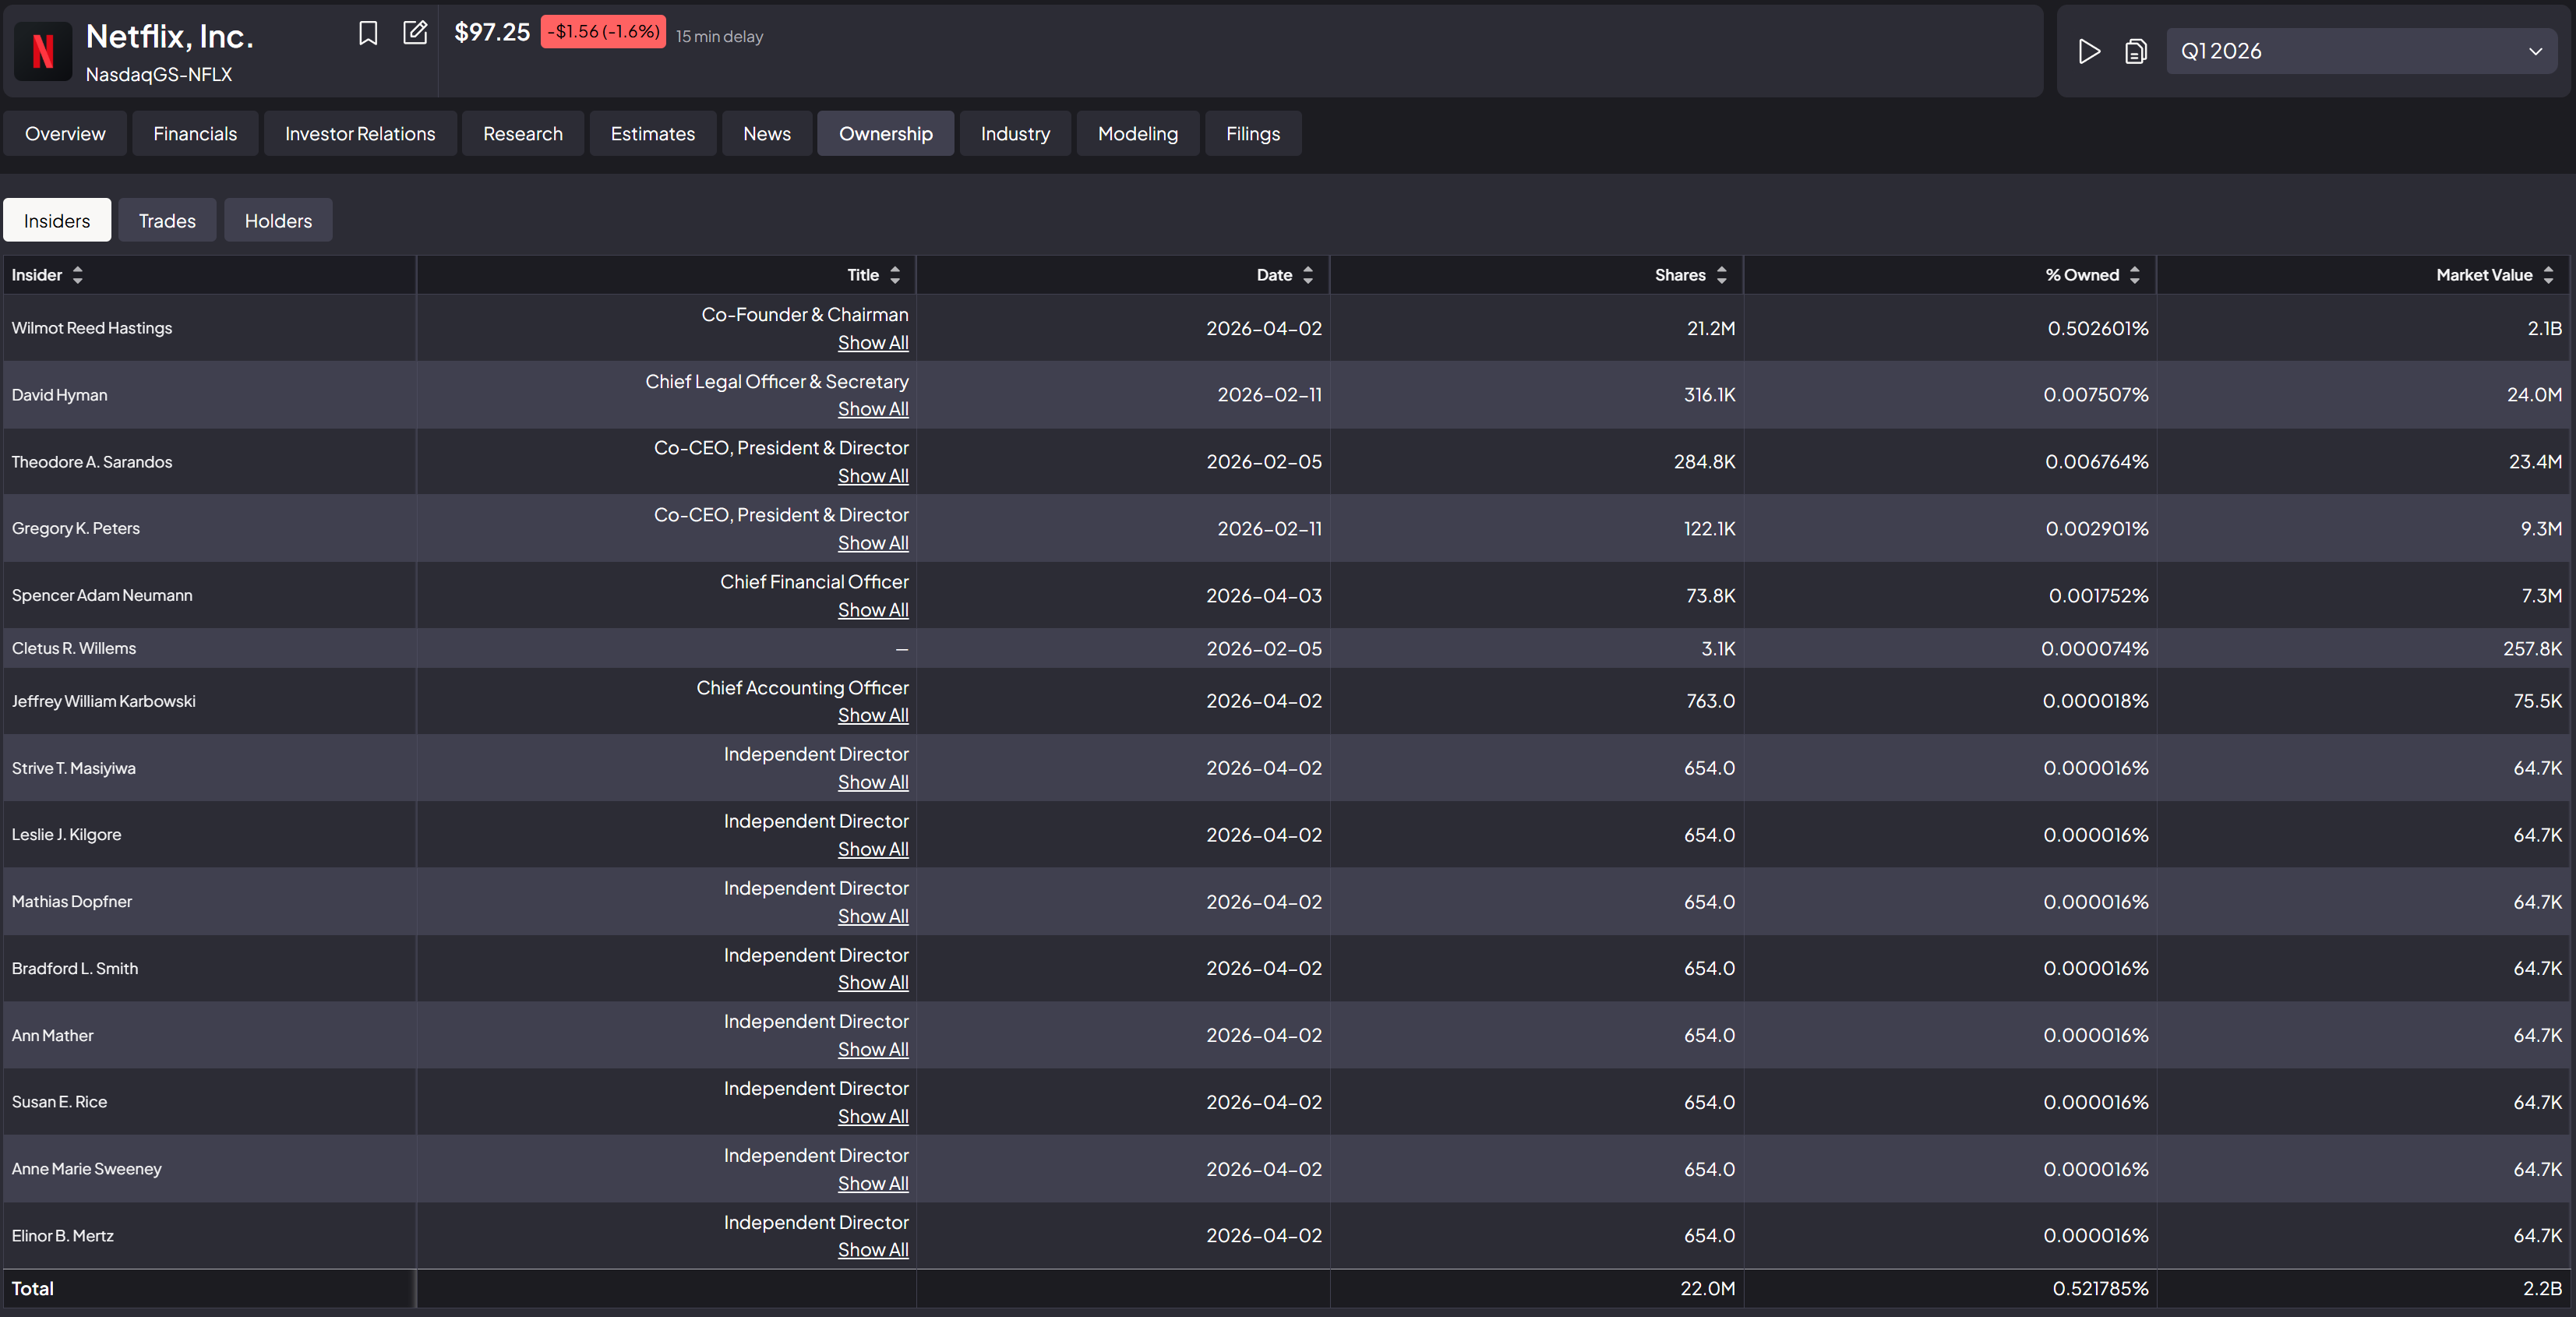Click the bookmark icon beside Netflix, Inc.
Viewport: 2576px width, 1317px height.
pos(367,33)
